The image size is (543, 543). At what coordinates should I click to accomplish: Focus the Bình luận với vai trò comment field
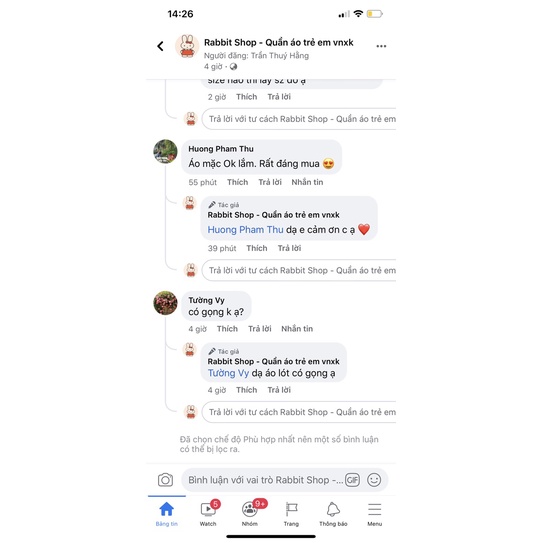pyautogui.click(x=266, y=480)
